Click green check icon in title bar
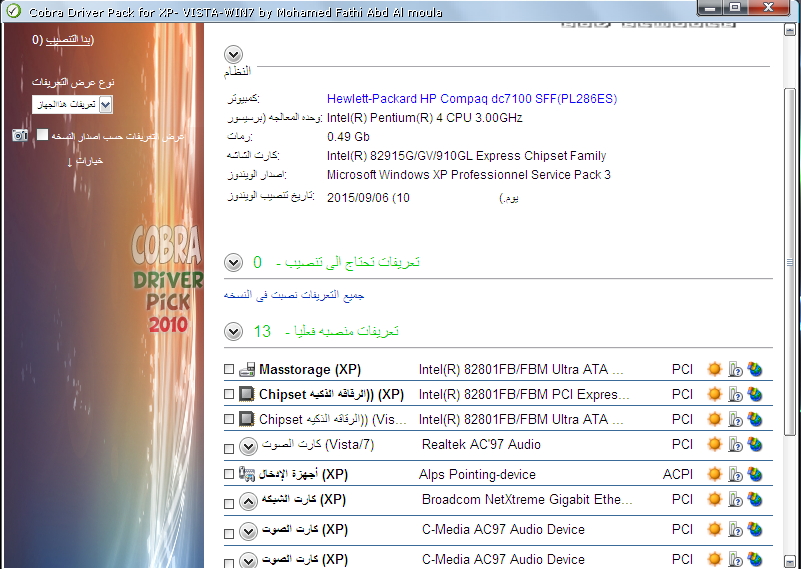The image size is (801, 569). [13, 11]
